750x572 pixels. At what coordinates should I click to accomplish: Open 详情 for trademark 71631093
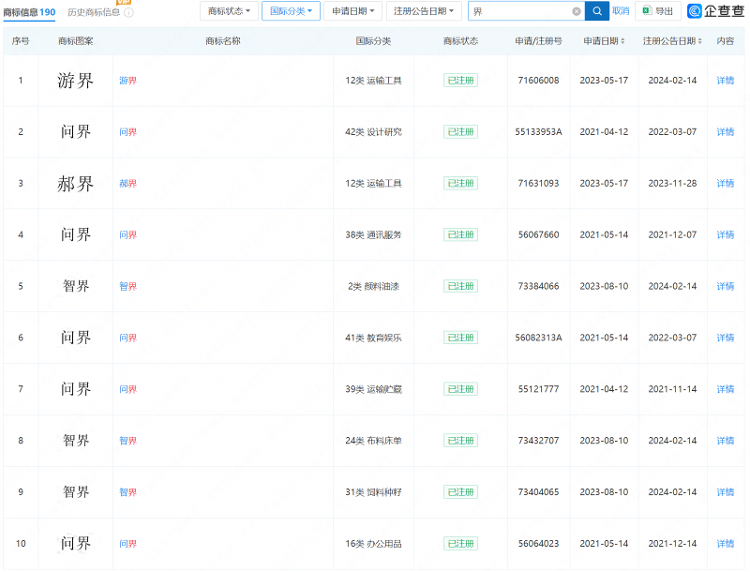coord(725,183)
